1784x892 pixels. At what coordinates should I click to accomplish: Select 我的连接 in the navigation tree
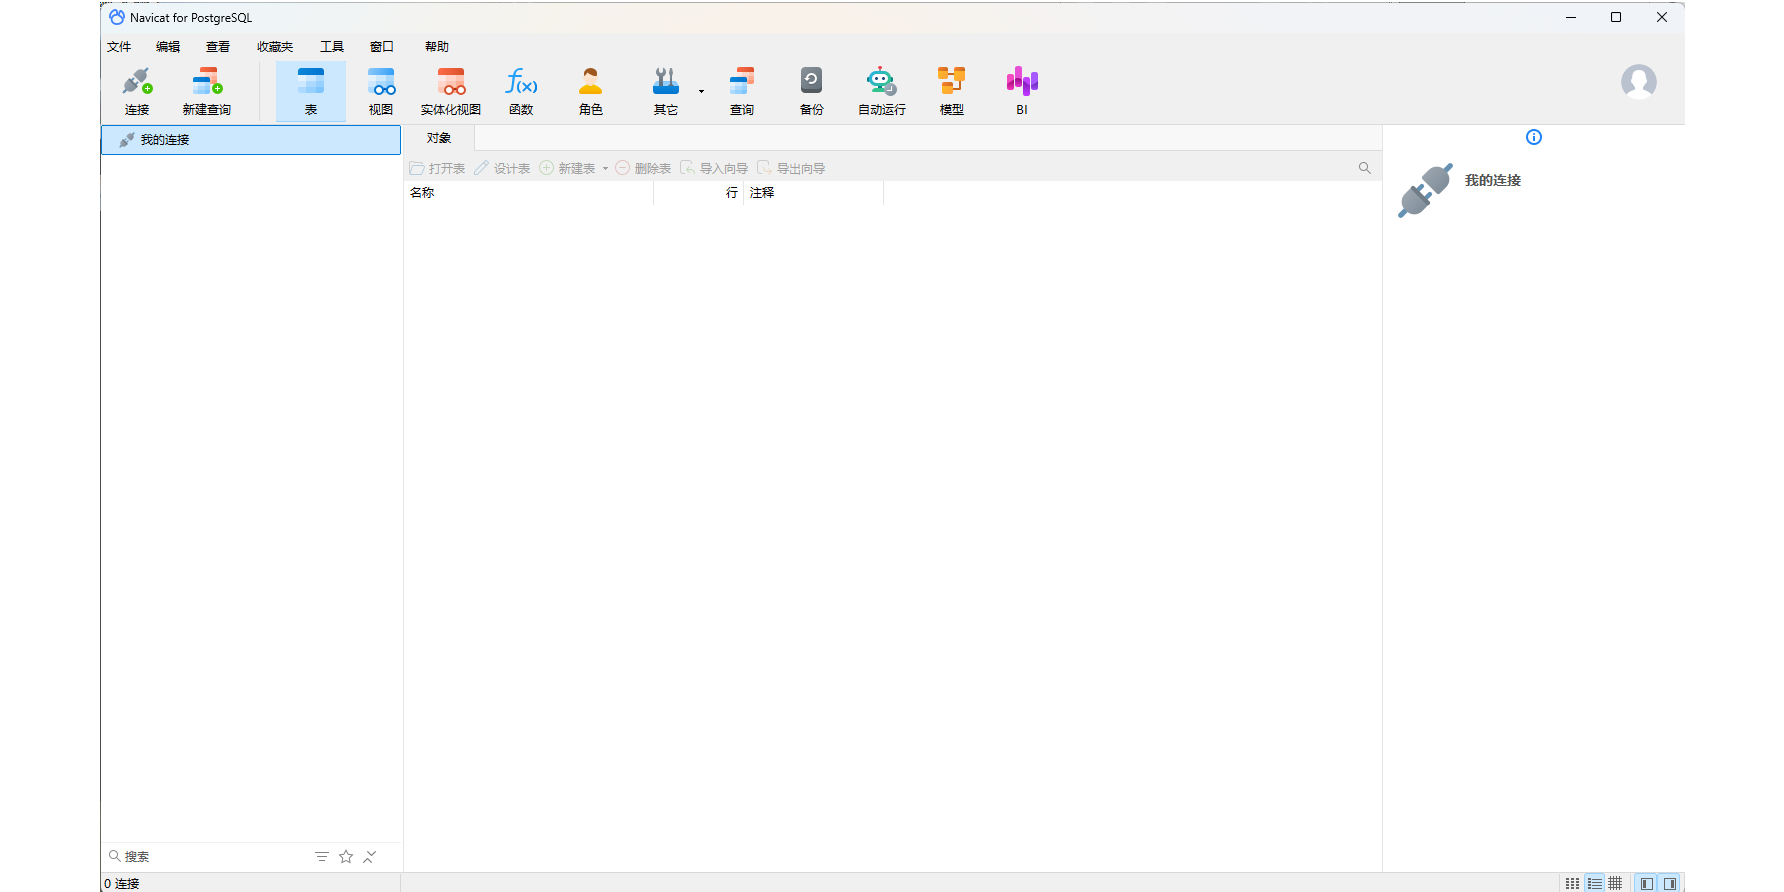click(165, 140)
